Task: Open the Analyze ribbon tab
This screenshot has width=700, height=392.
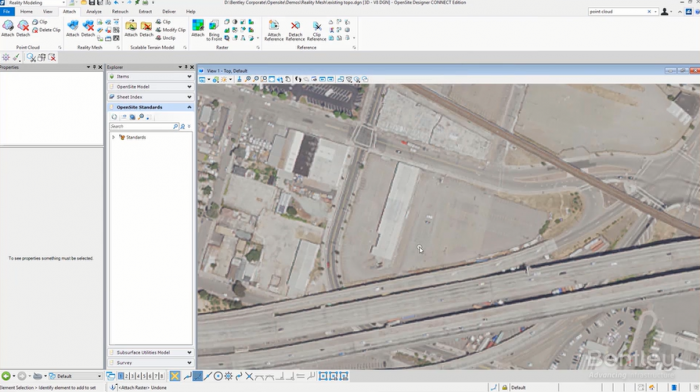Action: [94, 12]
